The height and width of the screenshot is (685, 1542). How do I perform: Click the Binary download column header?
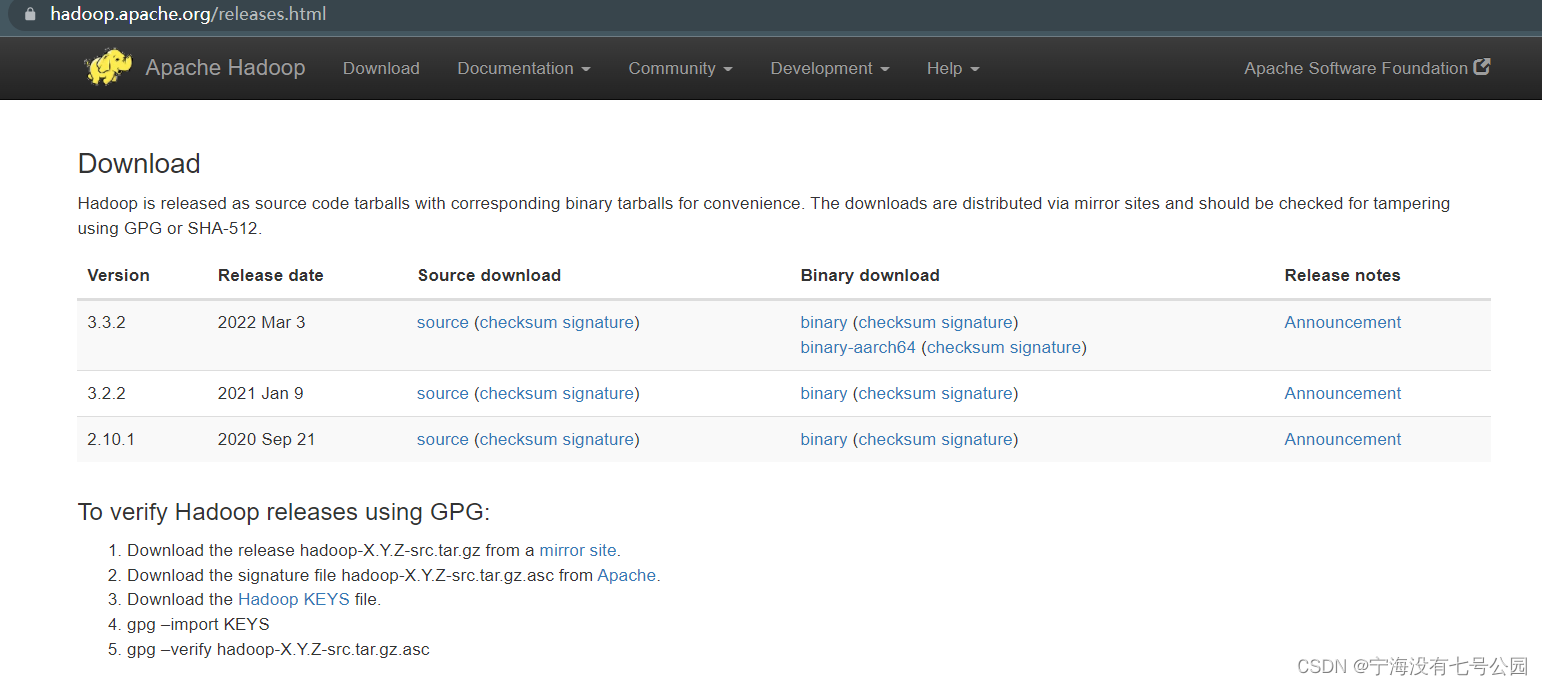pos(870,275)
